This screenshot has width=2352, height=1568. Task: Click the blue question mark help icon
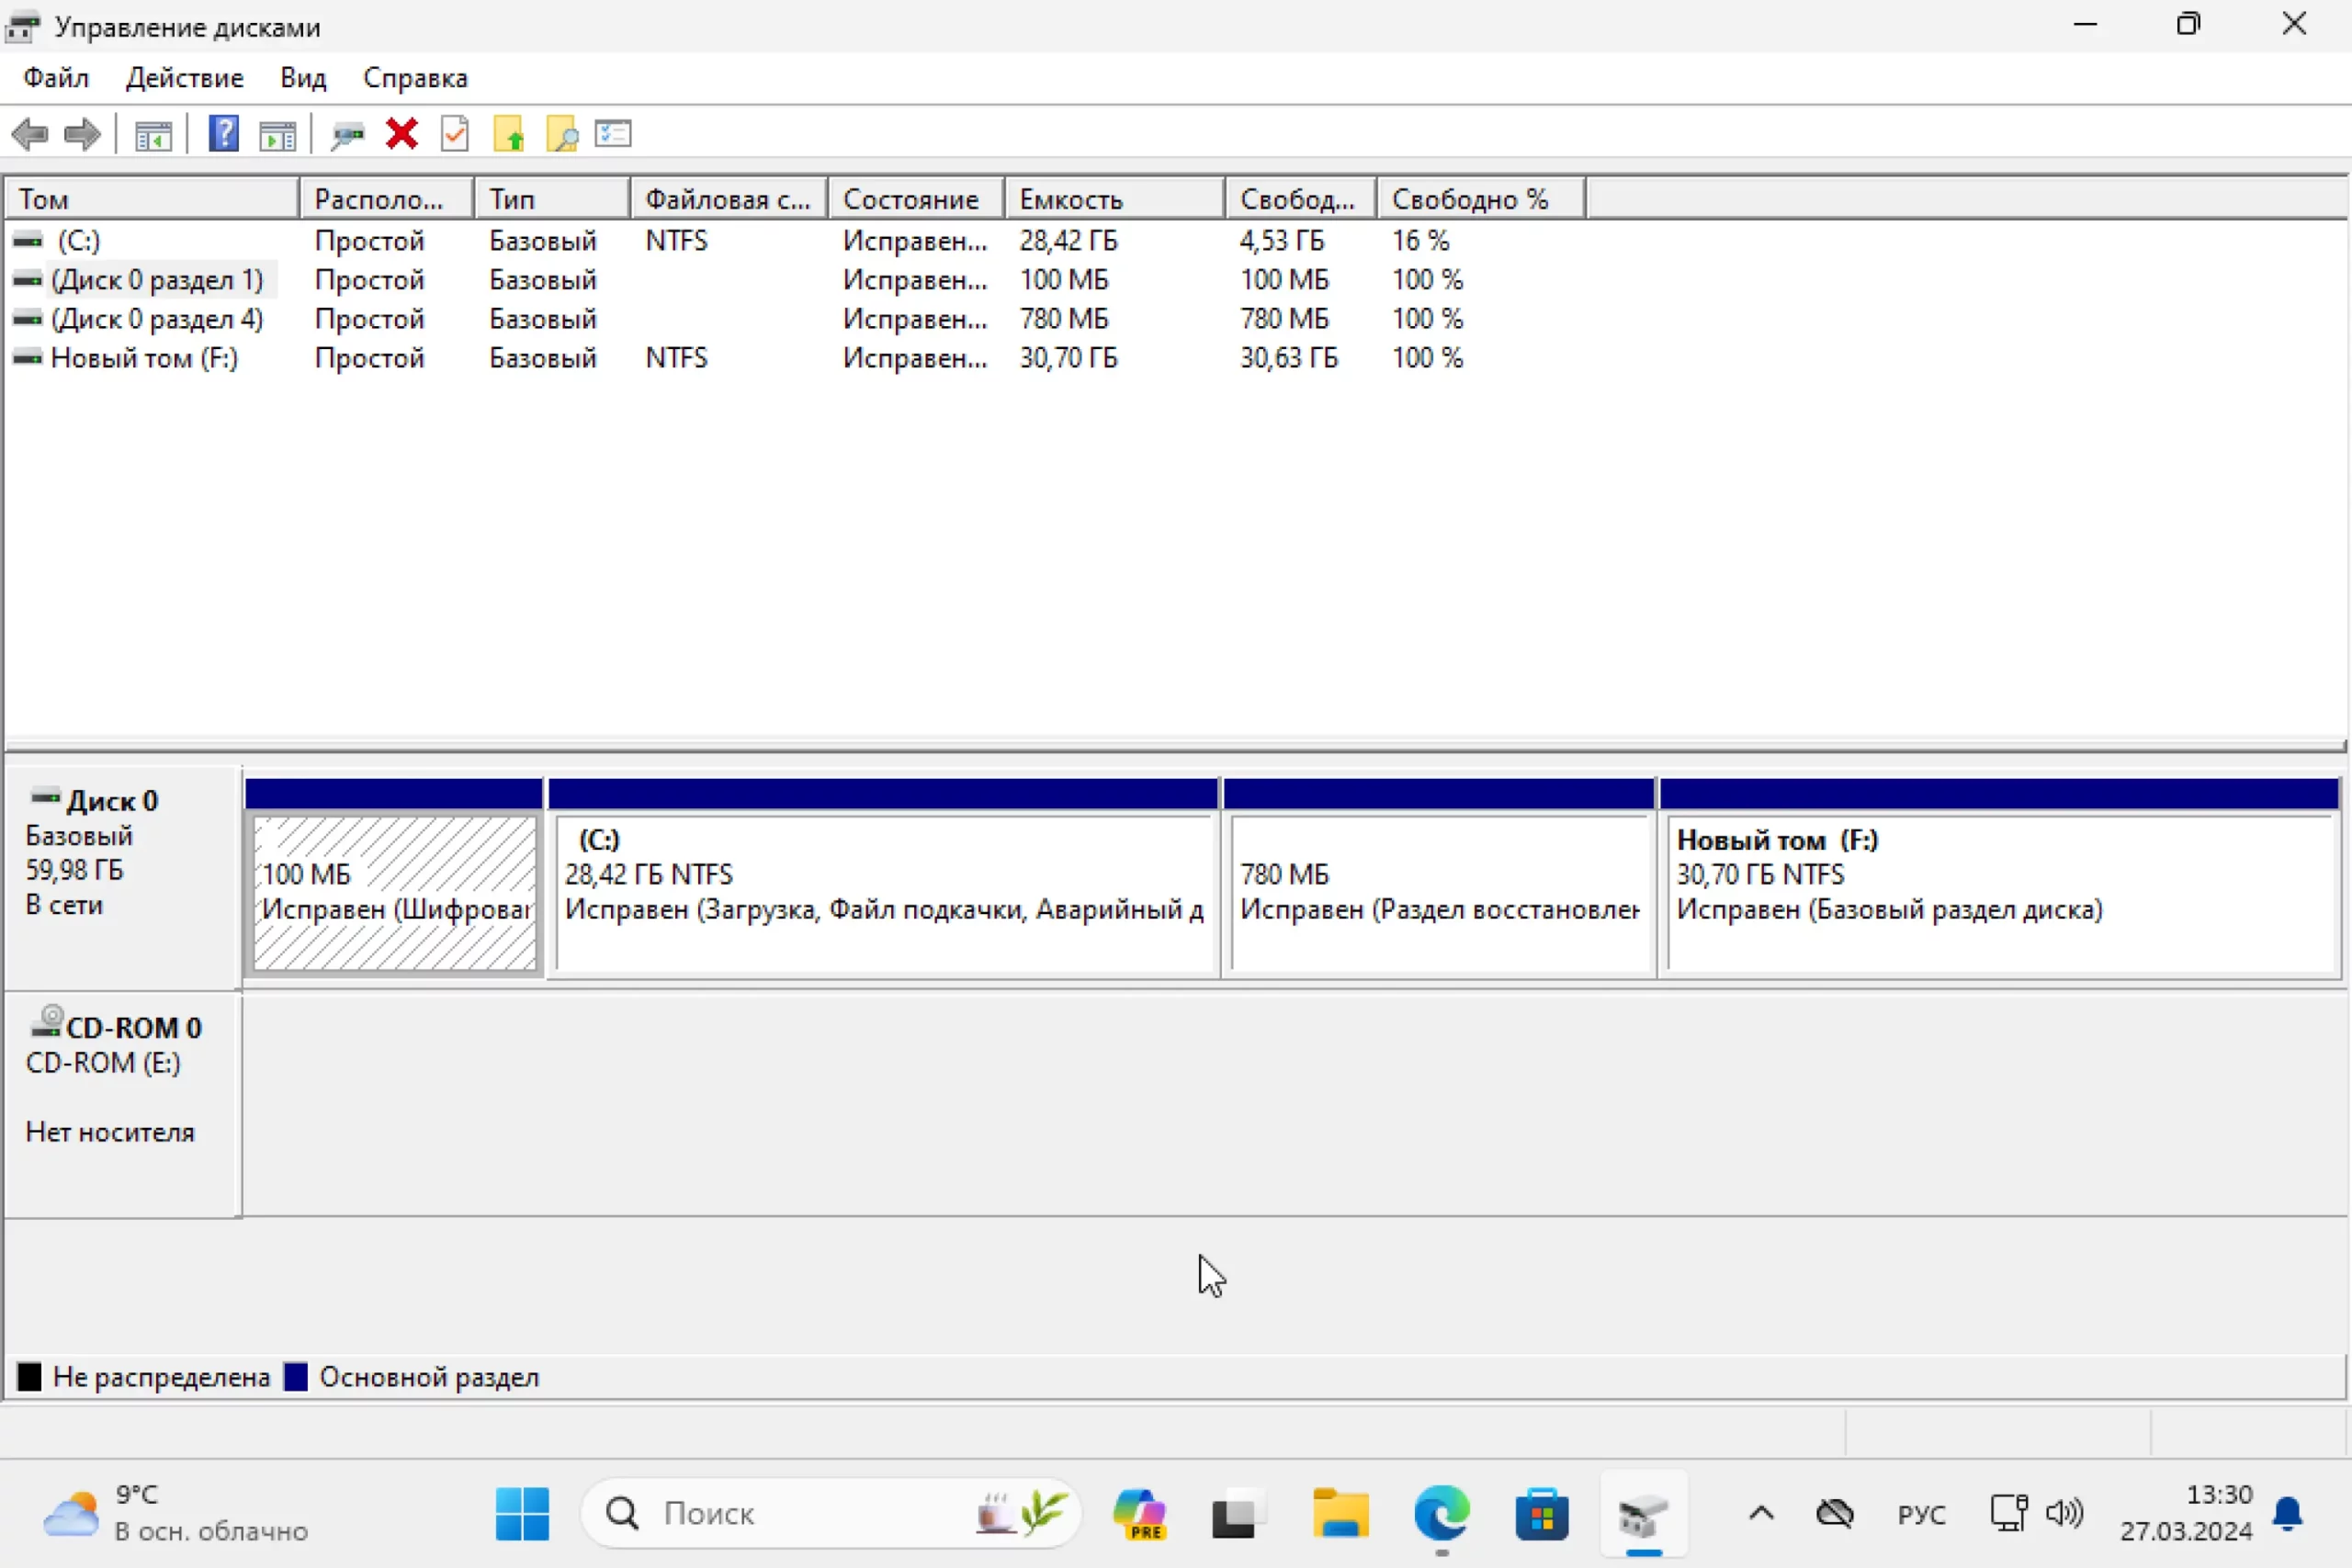pos(223,134)
